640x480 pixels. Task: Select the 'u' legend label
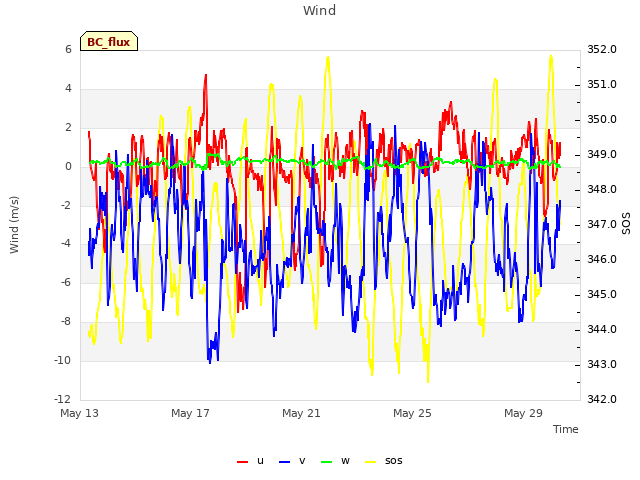[x=260, y=461]
